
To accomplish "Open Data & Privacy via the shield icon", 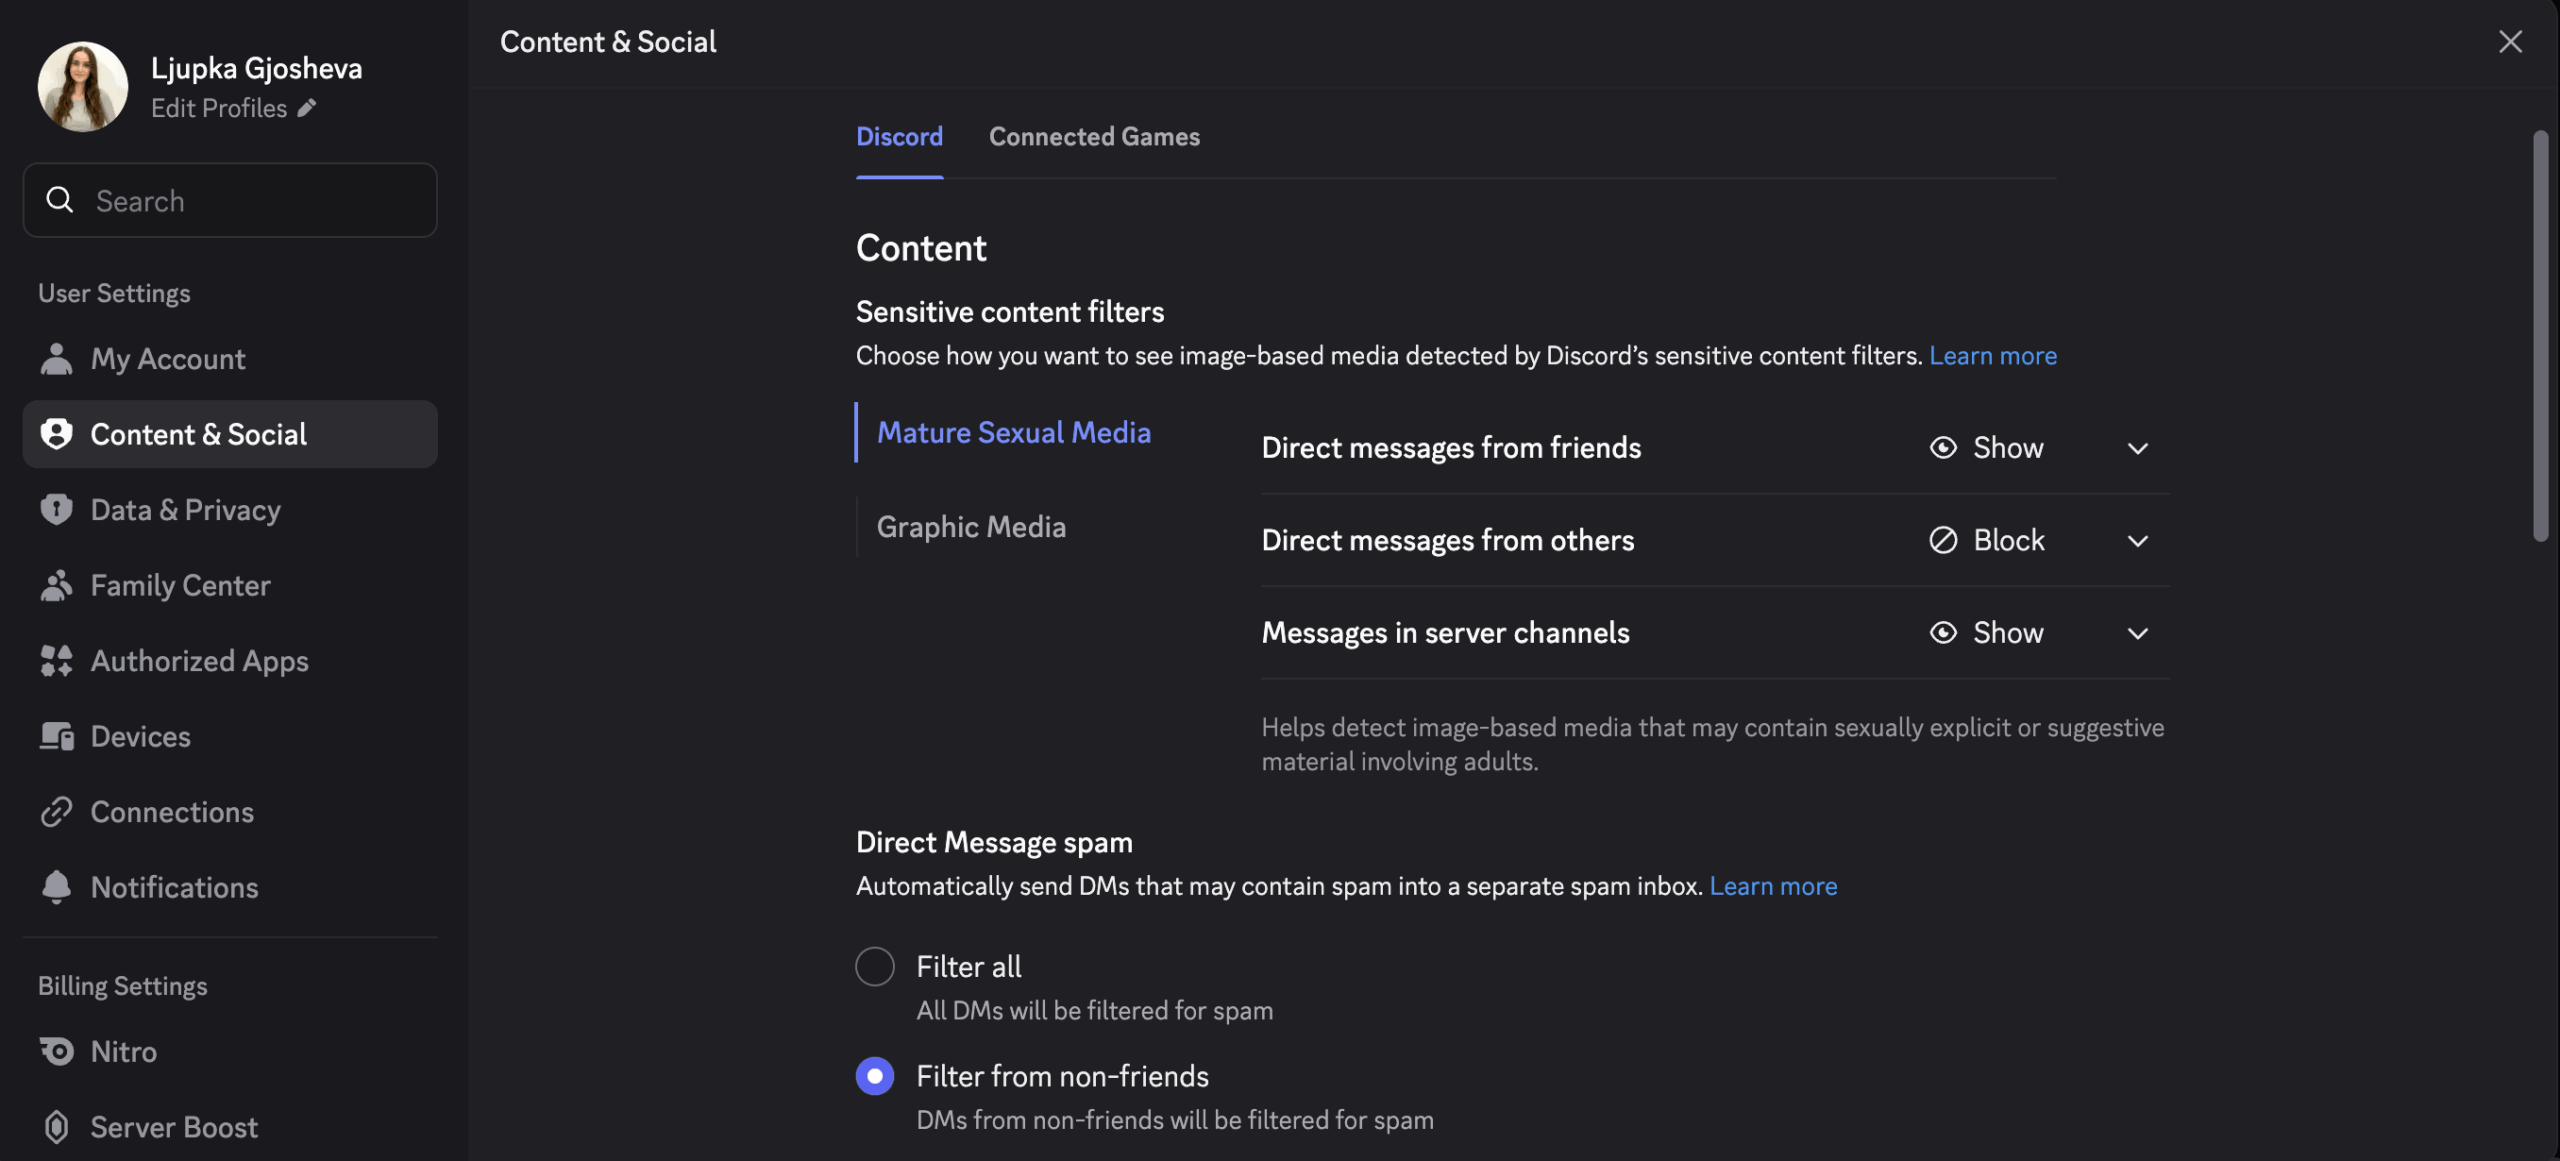I will (57, 509).
